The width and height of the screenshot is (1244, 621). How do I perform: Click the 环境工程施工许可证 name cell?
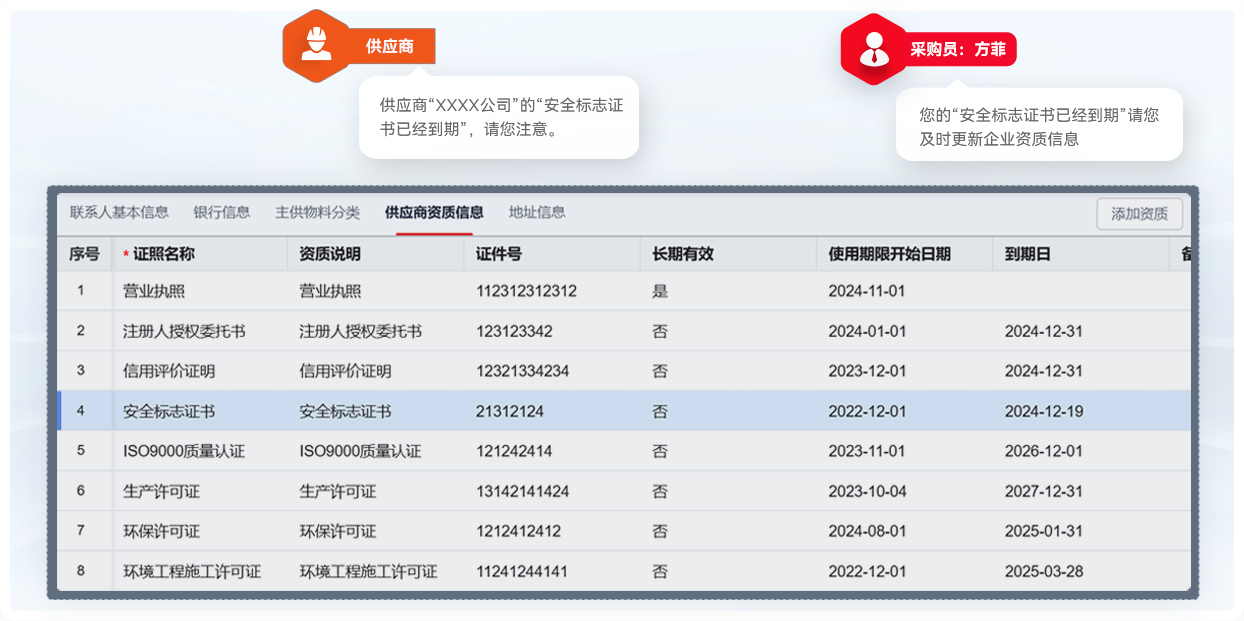192,572
